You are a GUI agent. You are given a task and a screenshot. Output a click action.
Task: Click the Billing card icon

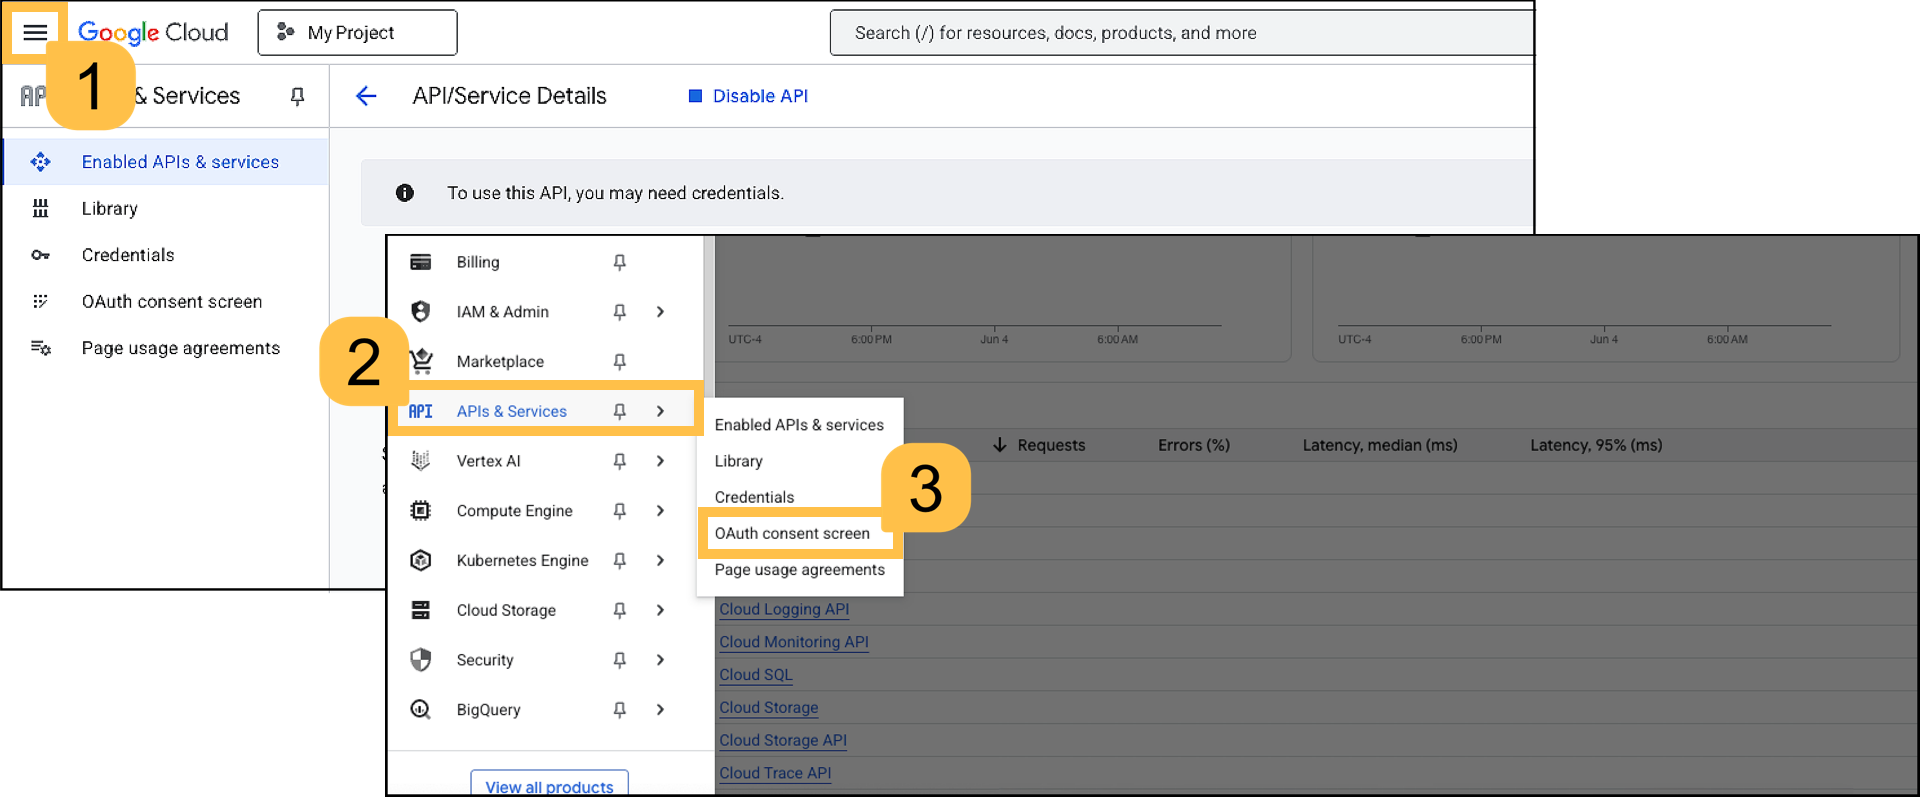coord(421,262)
